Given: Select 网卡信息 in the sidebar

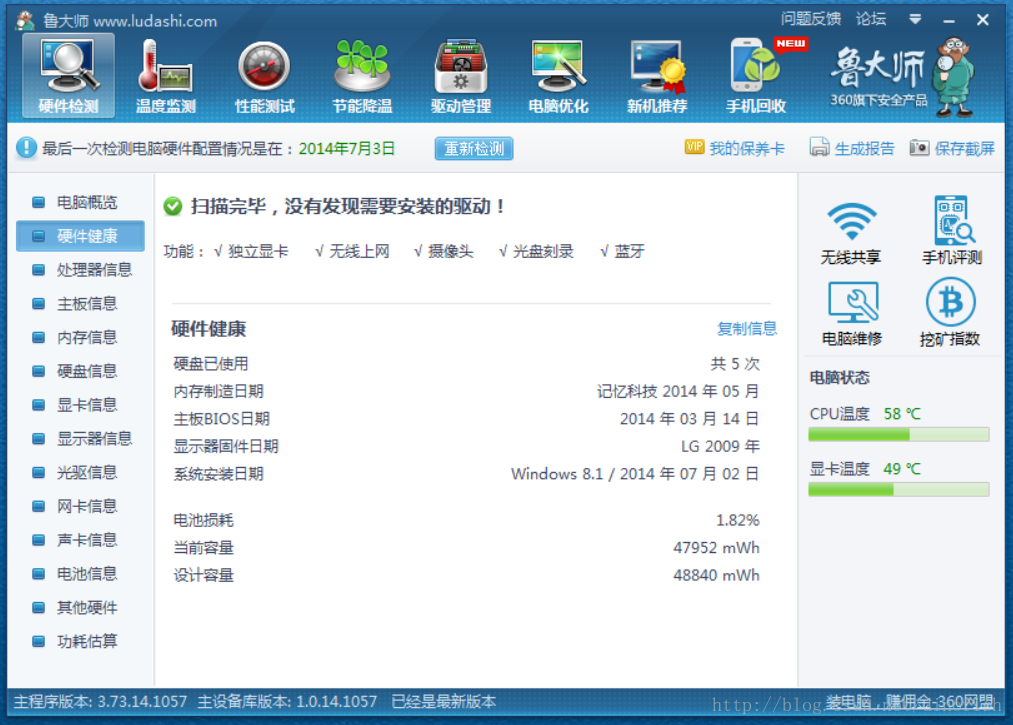Looking at the screenshot, I should point(80,506).
